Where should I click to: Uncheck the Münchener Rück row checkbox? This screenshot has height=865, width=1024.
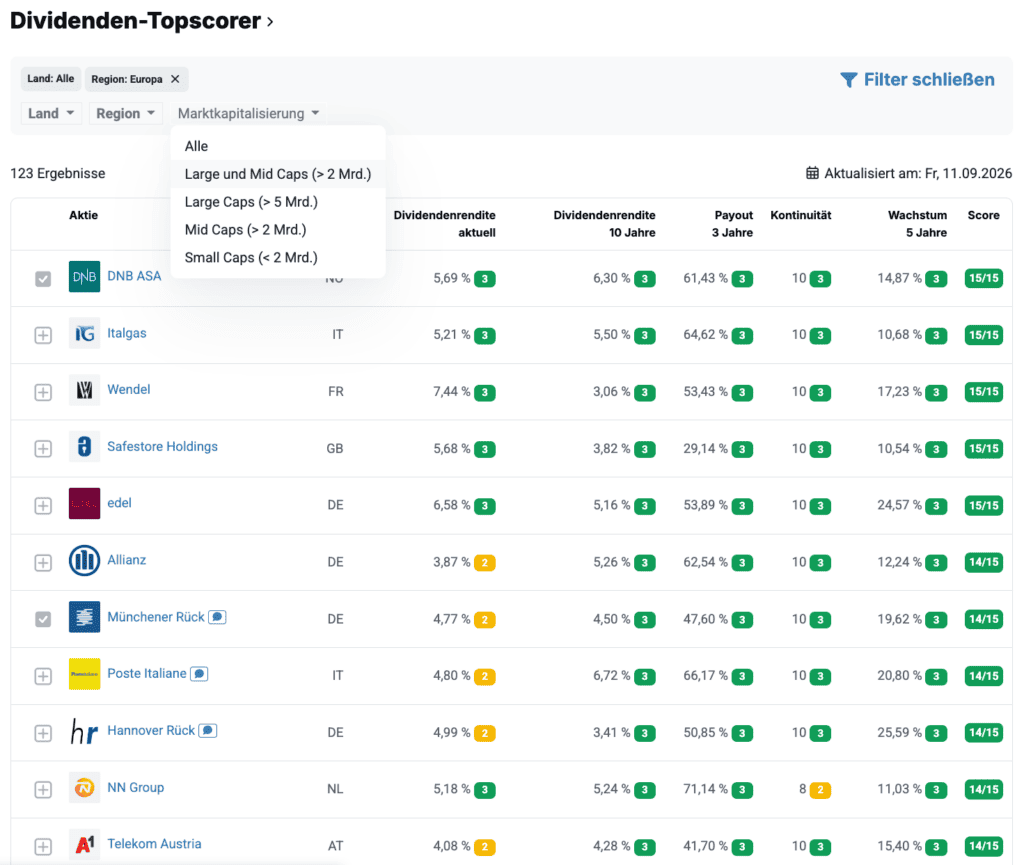click(43, 619)
